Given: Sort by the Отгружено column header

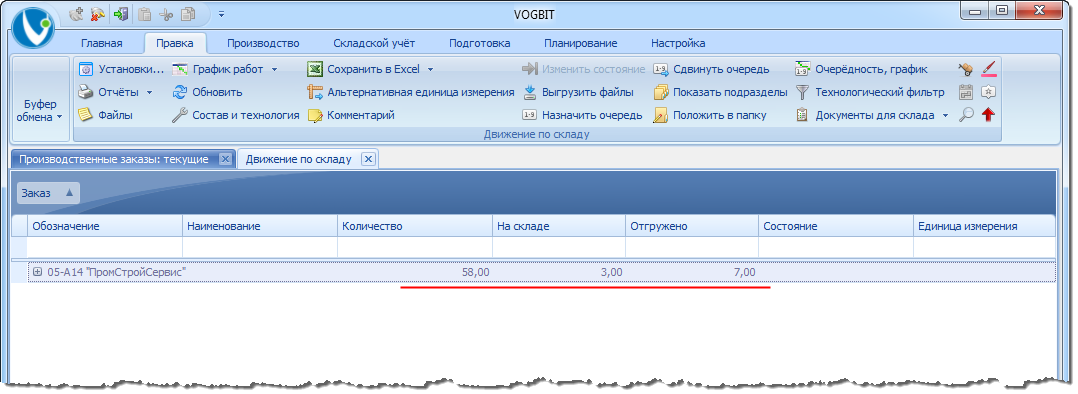Looking at the screenshot, I should click(692, 226).
